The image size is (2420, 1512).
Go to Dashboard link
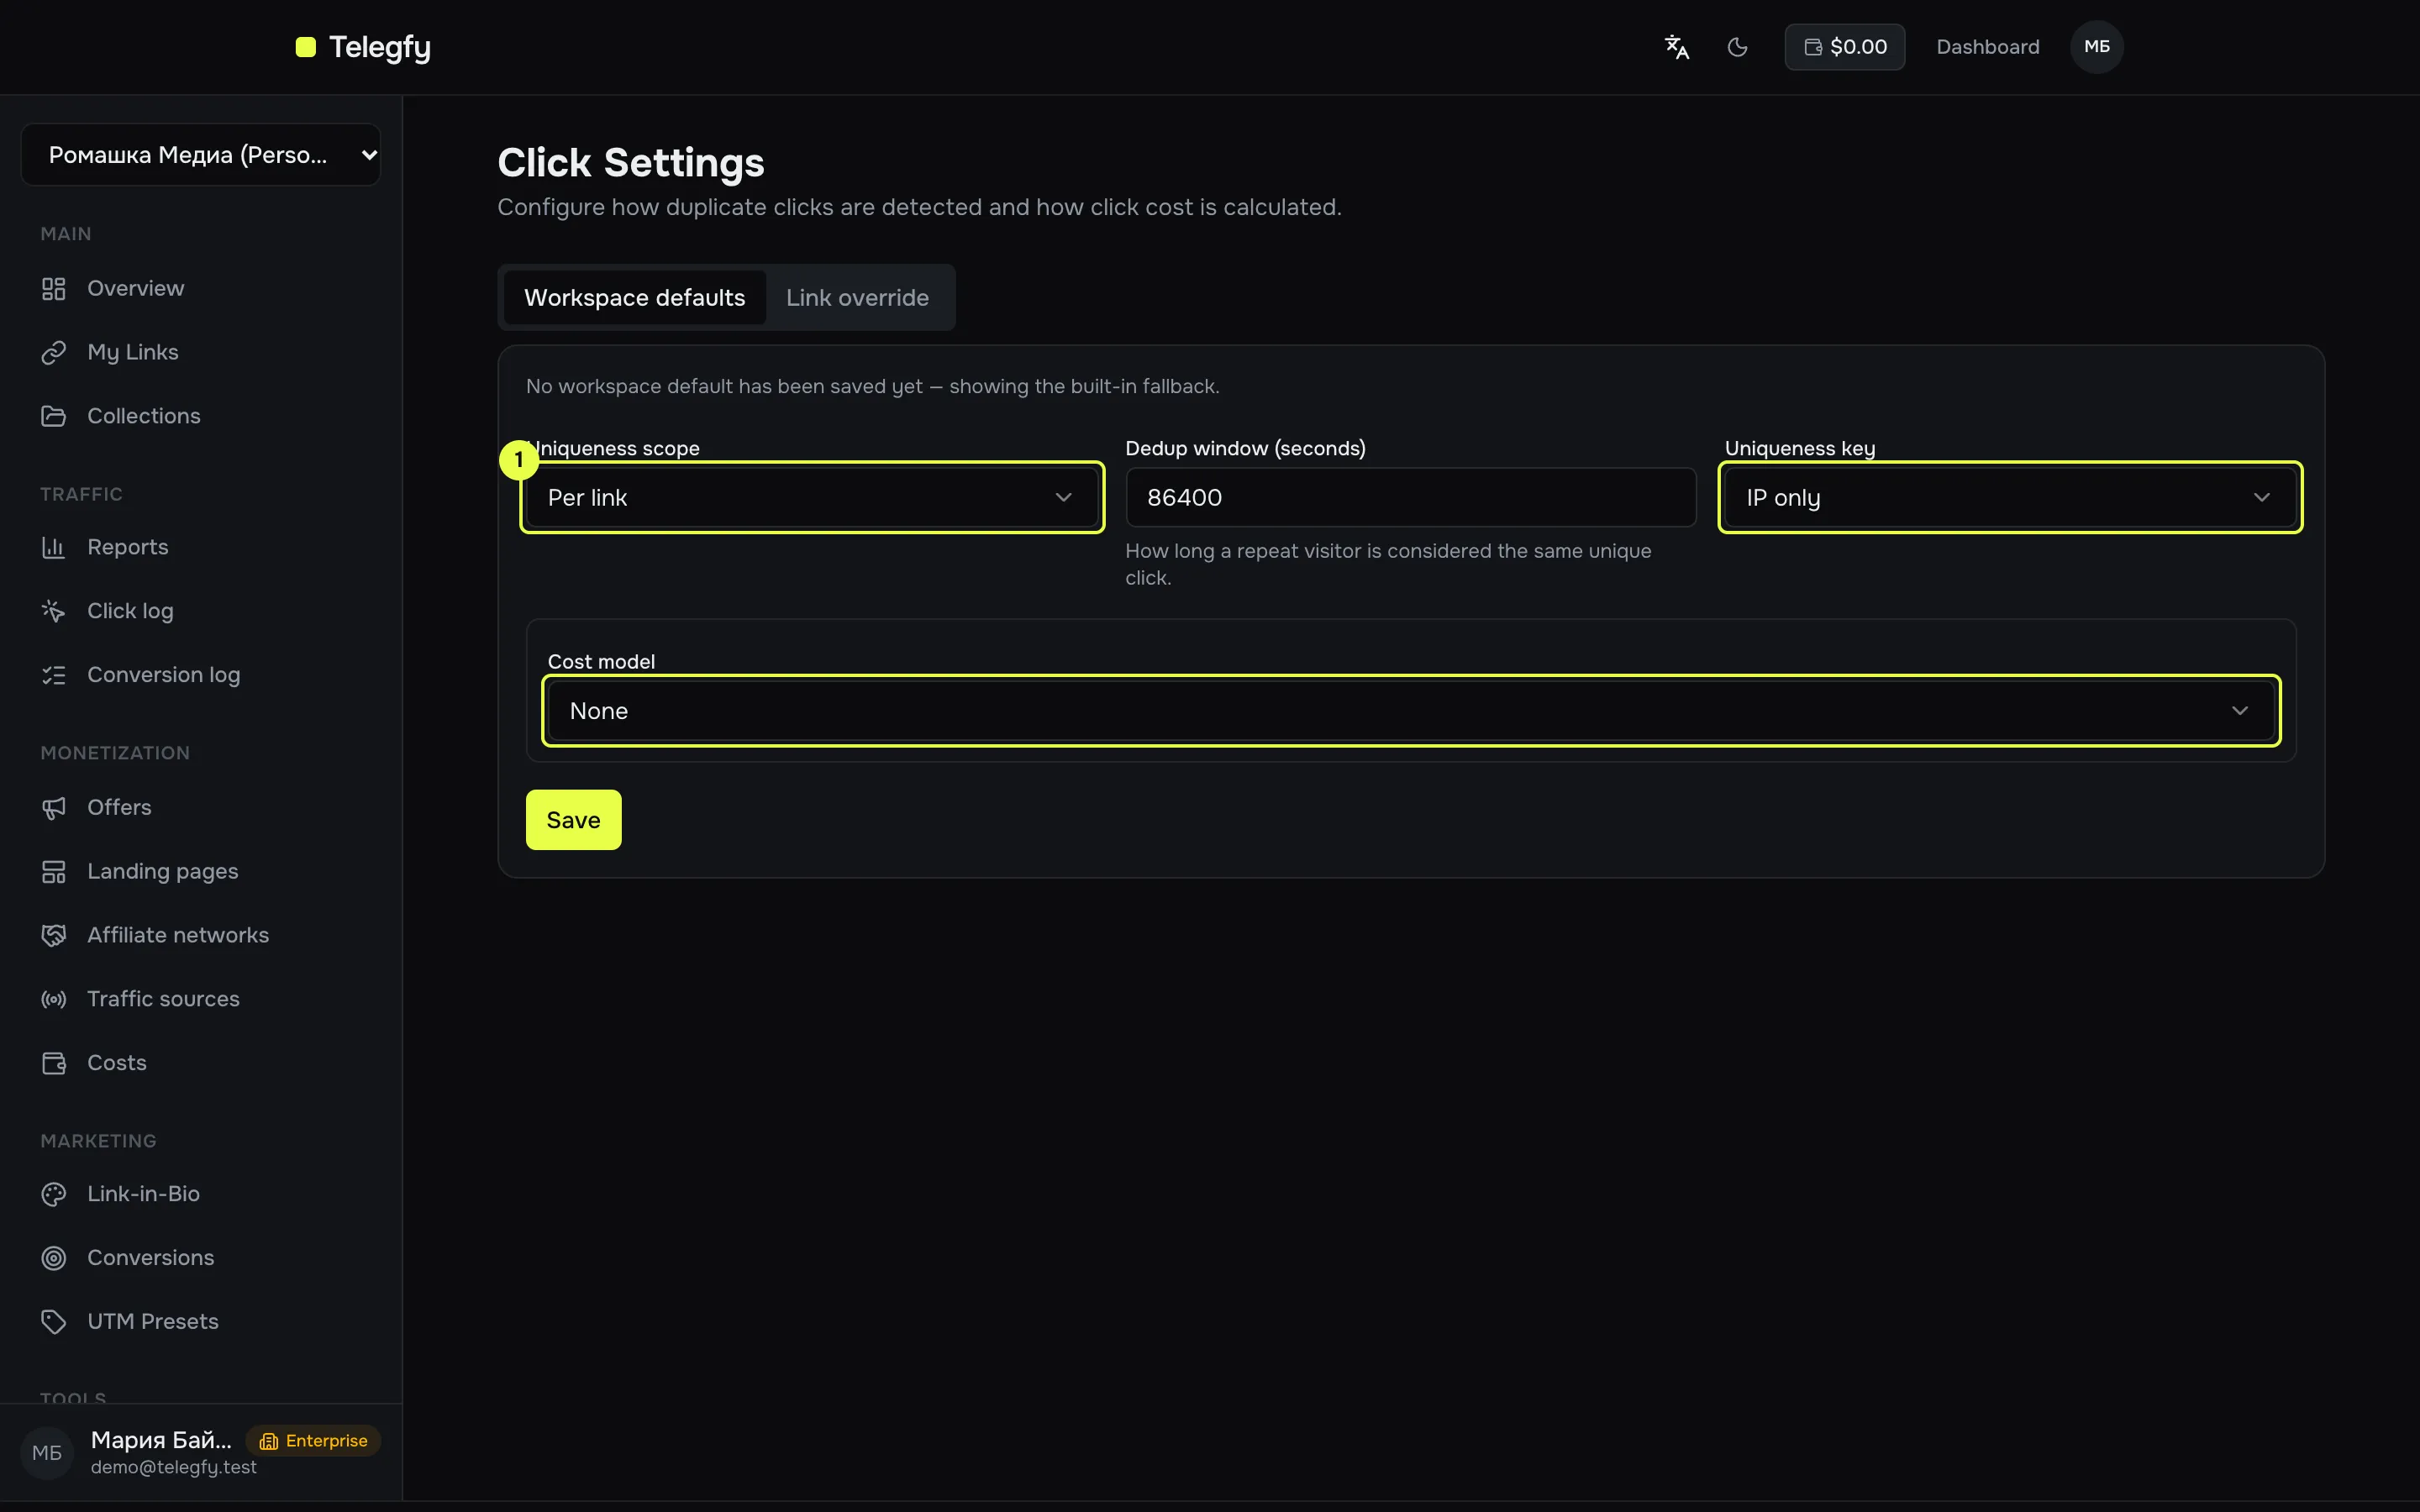pyautogui.click(x=1988, y=47)
